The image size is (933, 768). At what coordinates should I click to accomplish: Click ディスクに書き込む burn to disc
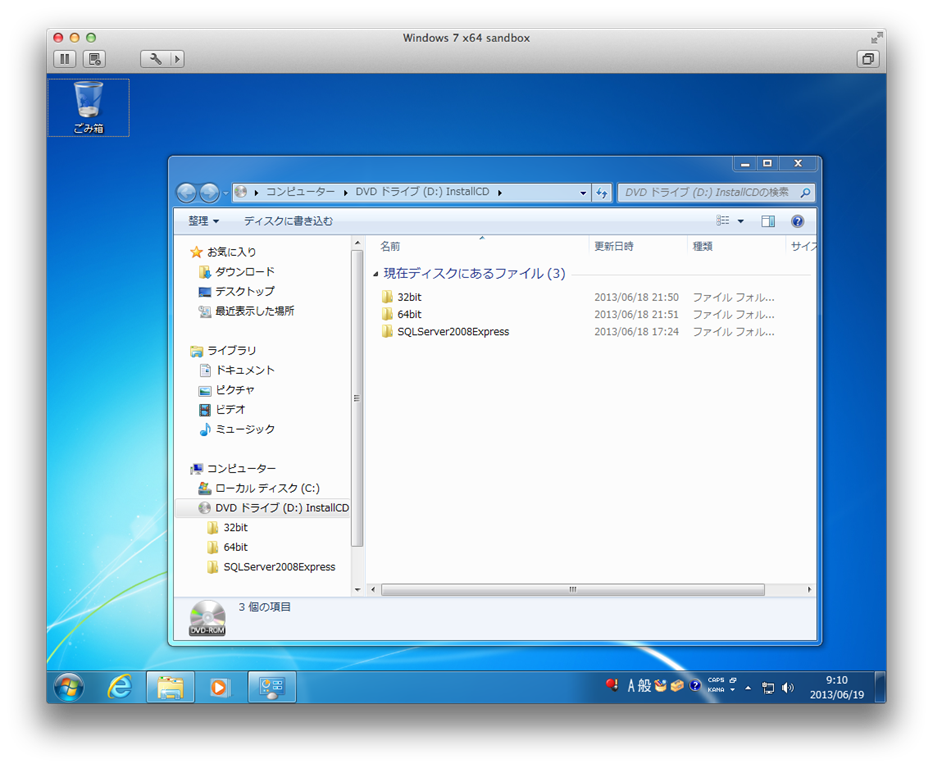point(288,221)
